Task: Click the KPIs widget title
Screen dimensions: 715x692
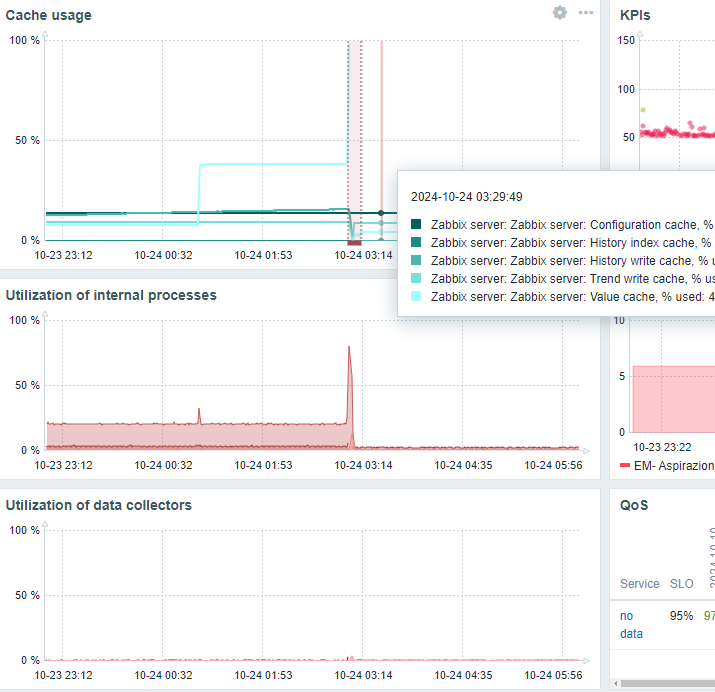Action: pyautogui.click(x=635, y=15)
